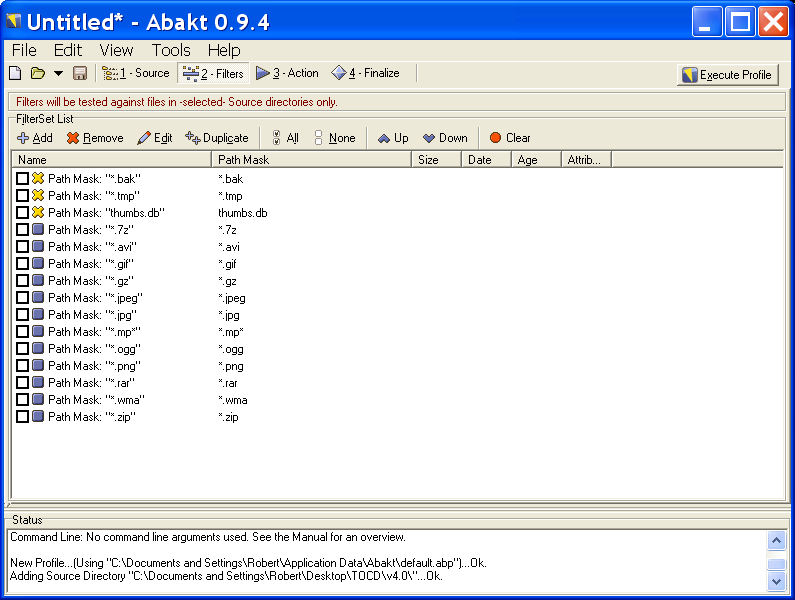795x600 pixels.
Task: Open the Tools menu
Action: click(x=171, y=50)
